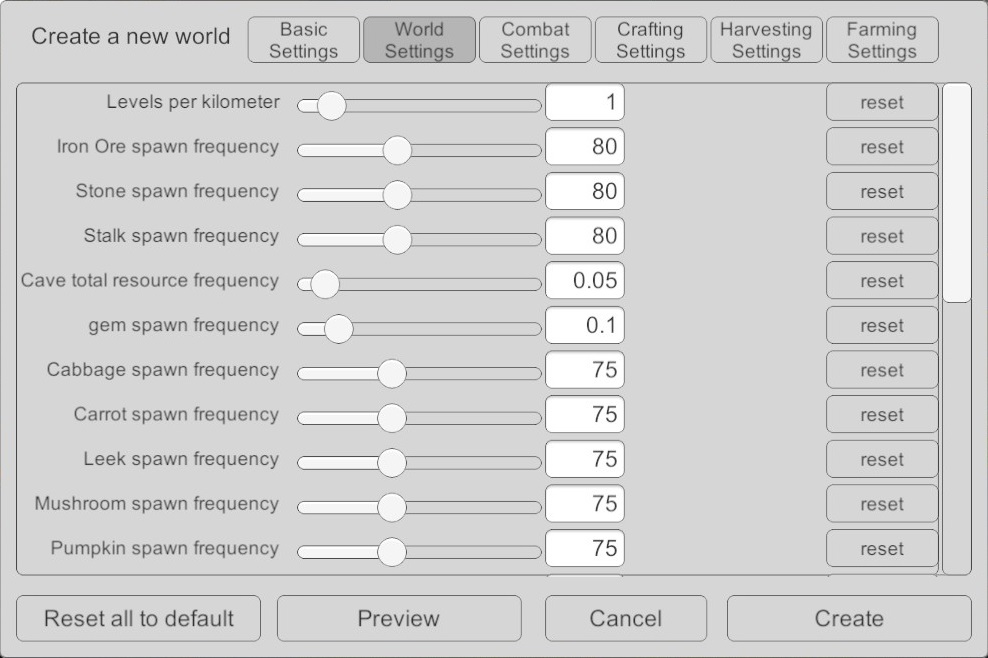Reset the Levels per kilometer setting
This screenshot has width=988, height=658.
click(x=881, y=103)
